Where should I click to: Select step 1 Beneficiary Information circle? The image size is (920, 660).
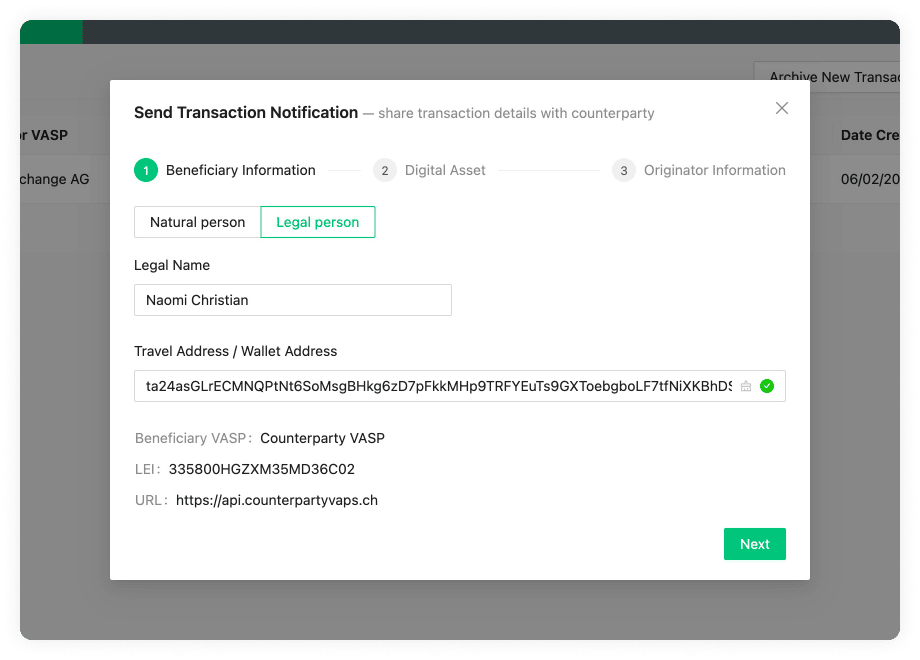tap(146, 170)
